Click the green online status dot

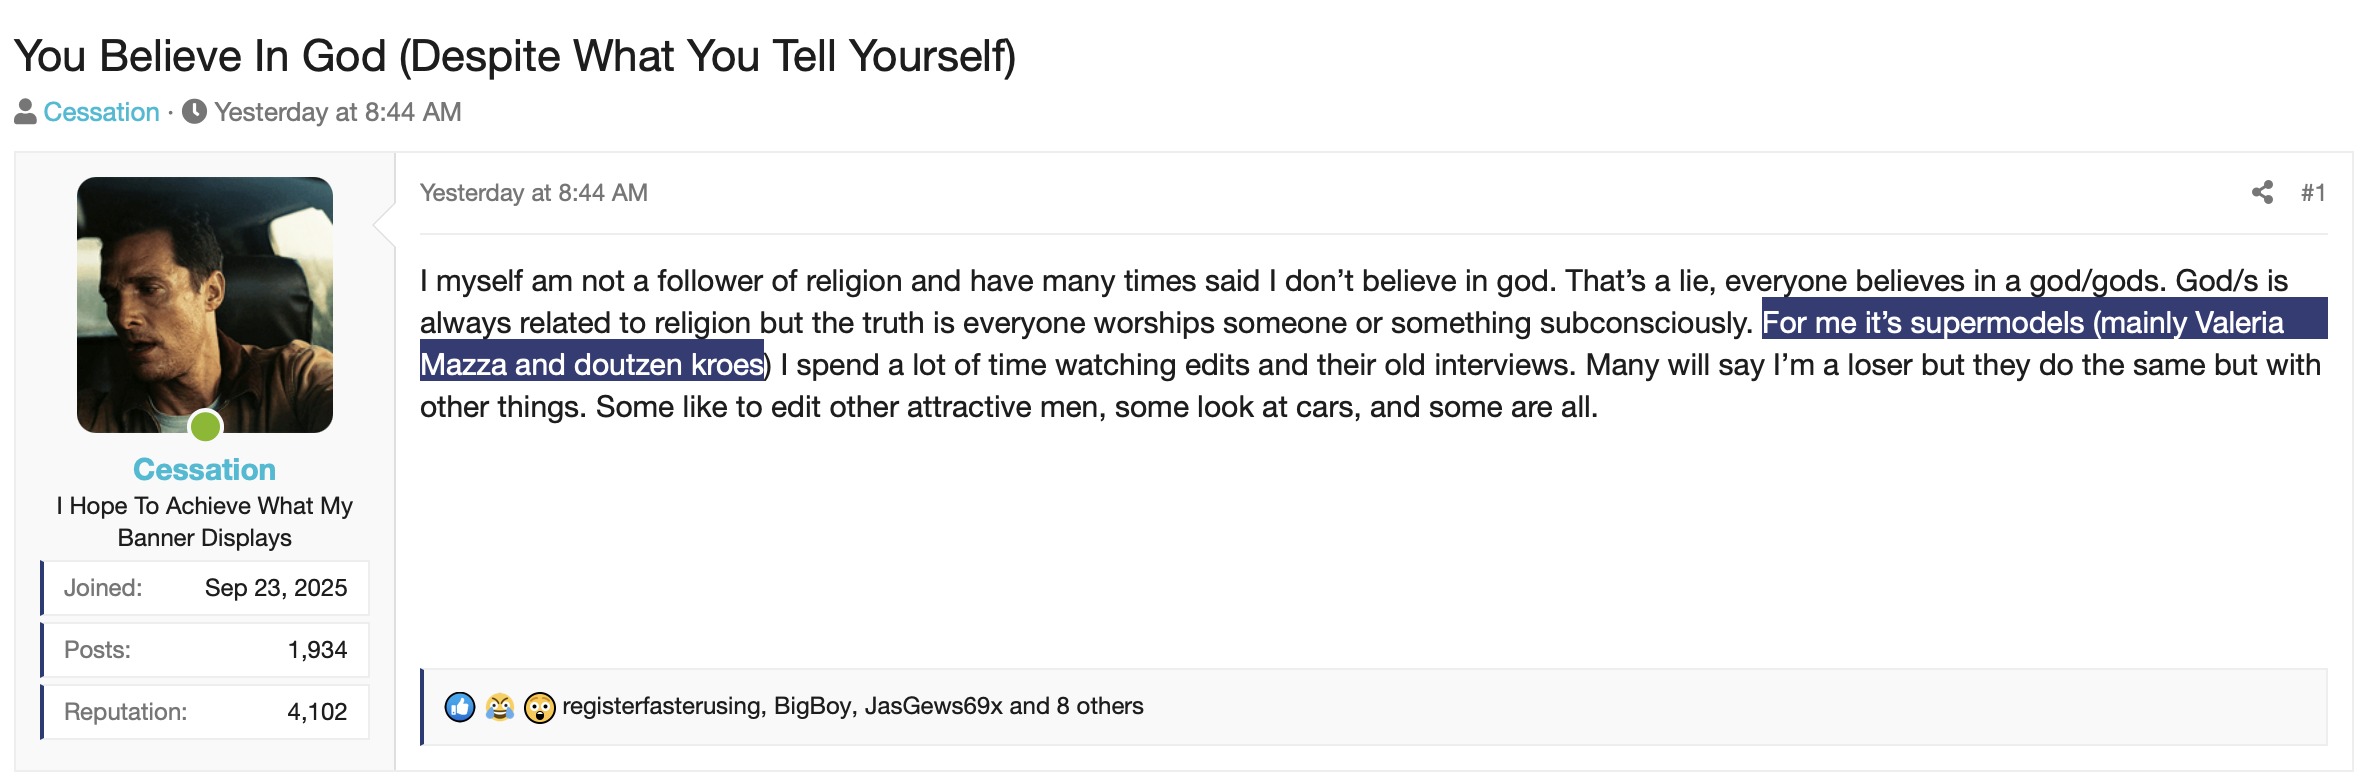tap(206, 427)
